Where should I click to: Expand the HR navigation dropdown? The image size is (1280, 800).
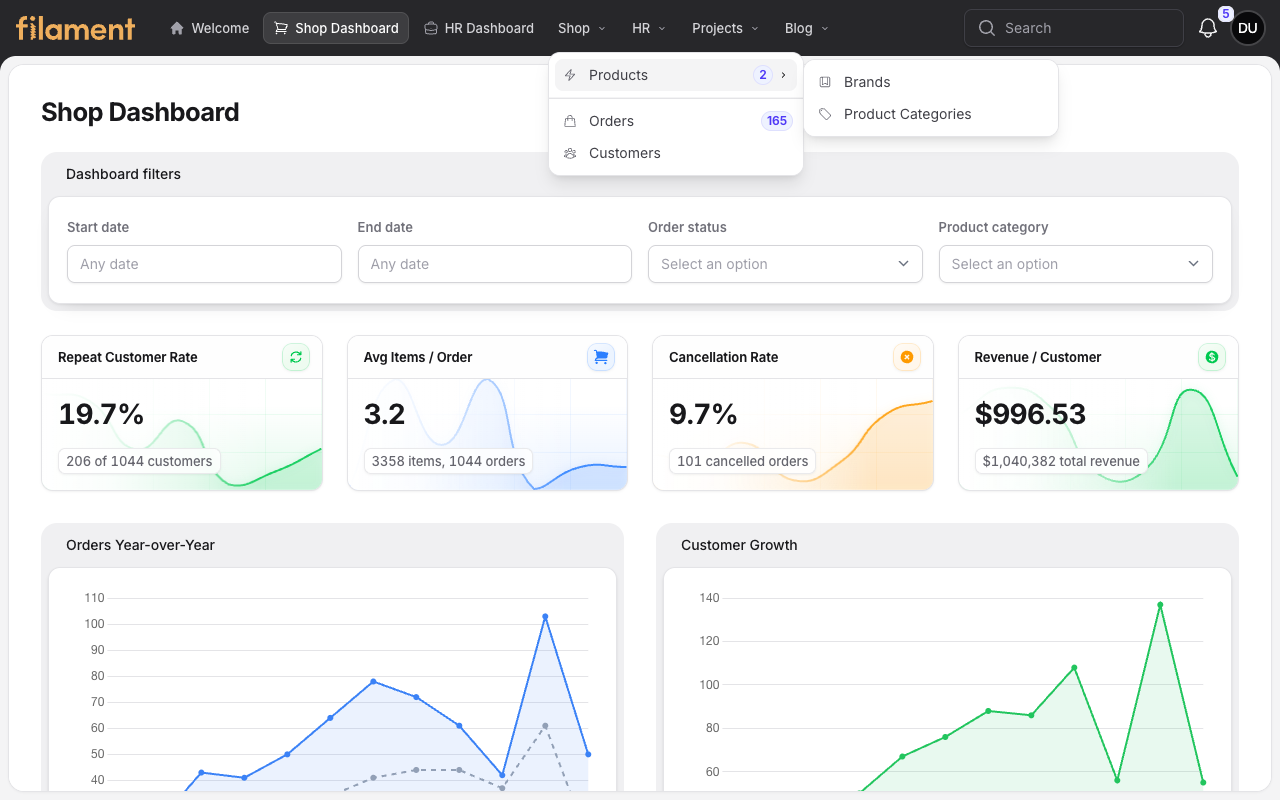click(649, 28)
